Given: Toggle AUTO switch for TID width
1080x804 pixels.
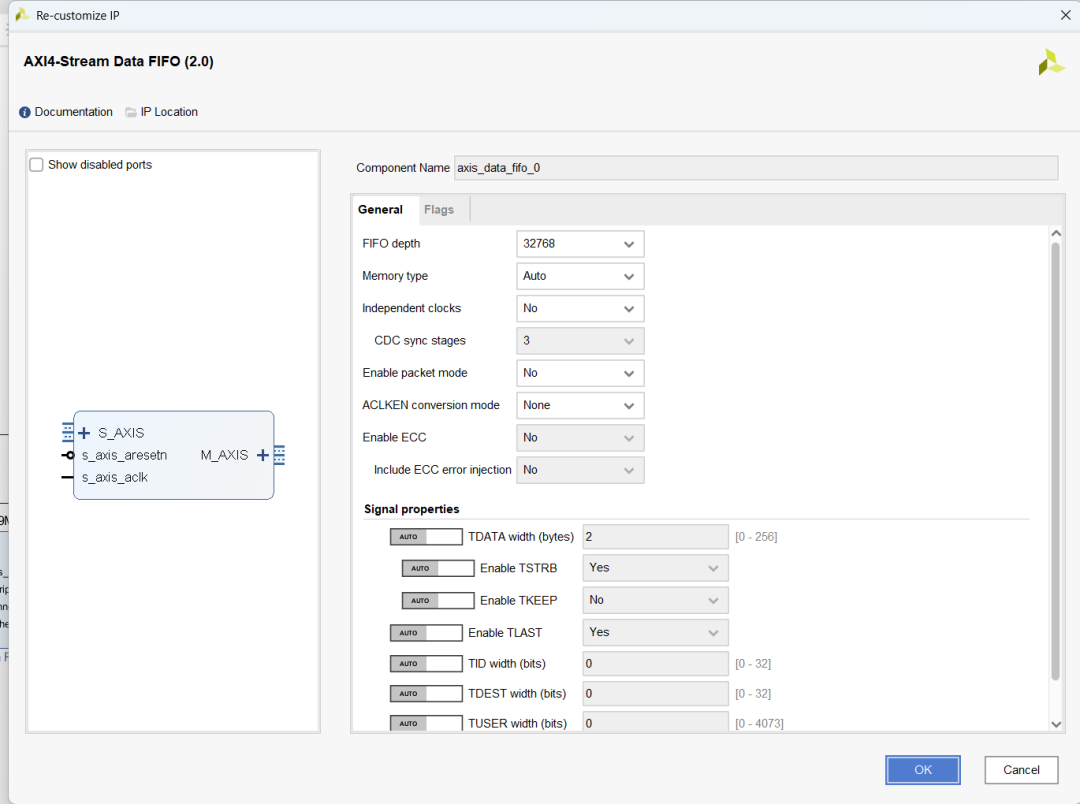Looking at the screenshot, I should tap(426, 663).
